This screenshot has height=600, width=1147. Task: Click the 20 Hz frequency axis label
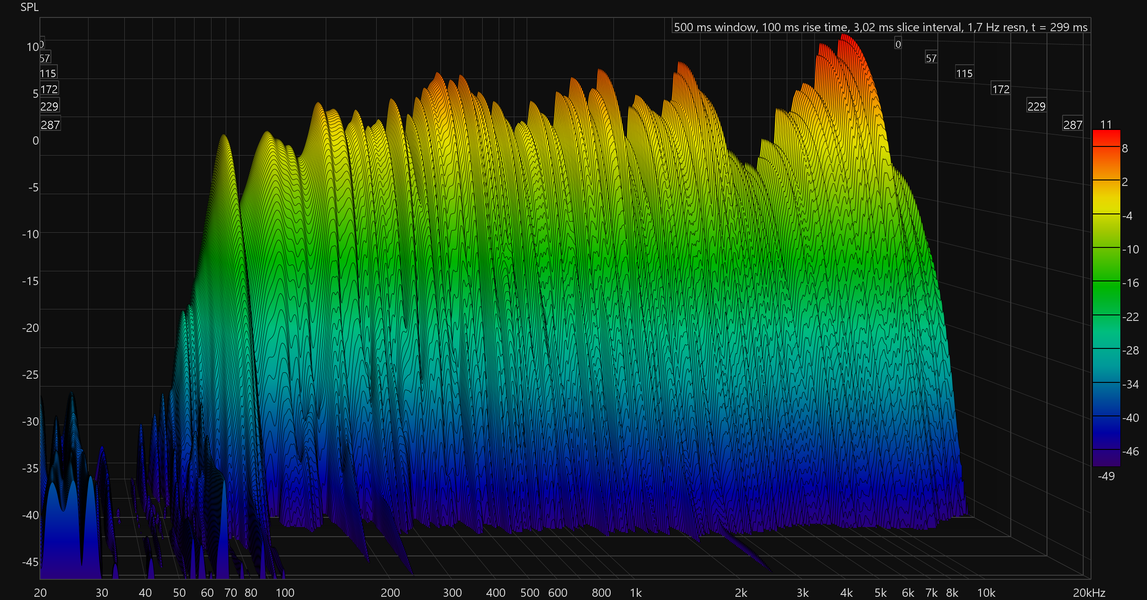pyautogui.click(x=40, y=593)
